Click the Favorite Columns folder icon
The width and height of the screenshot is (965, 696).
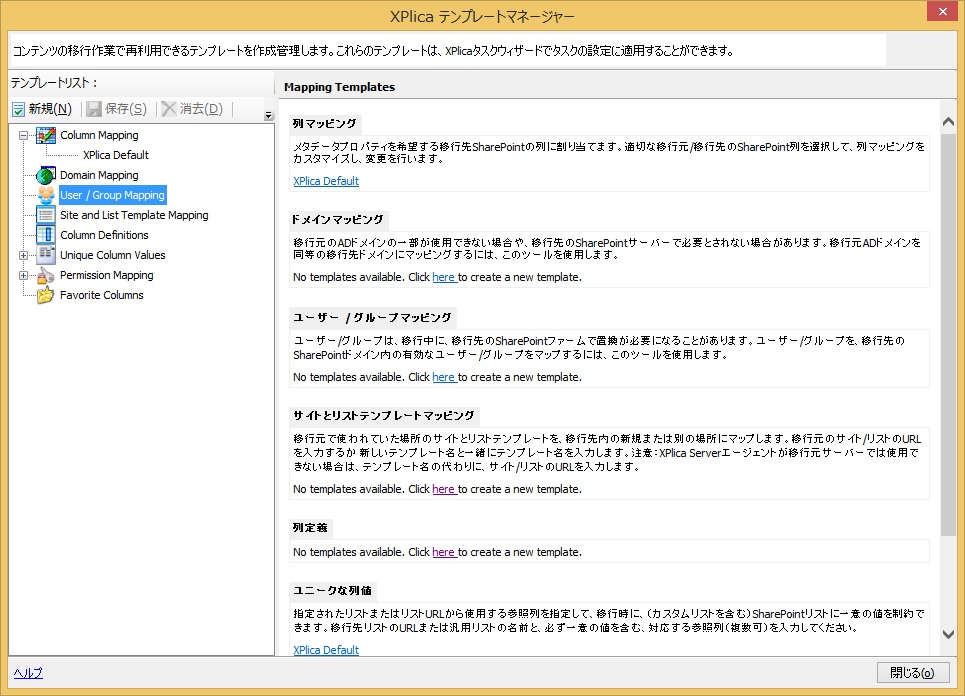point(46,295)
